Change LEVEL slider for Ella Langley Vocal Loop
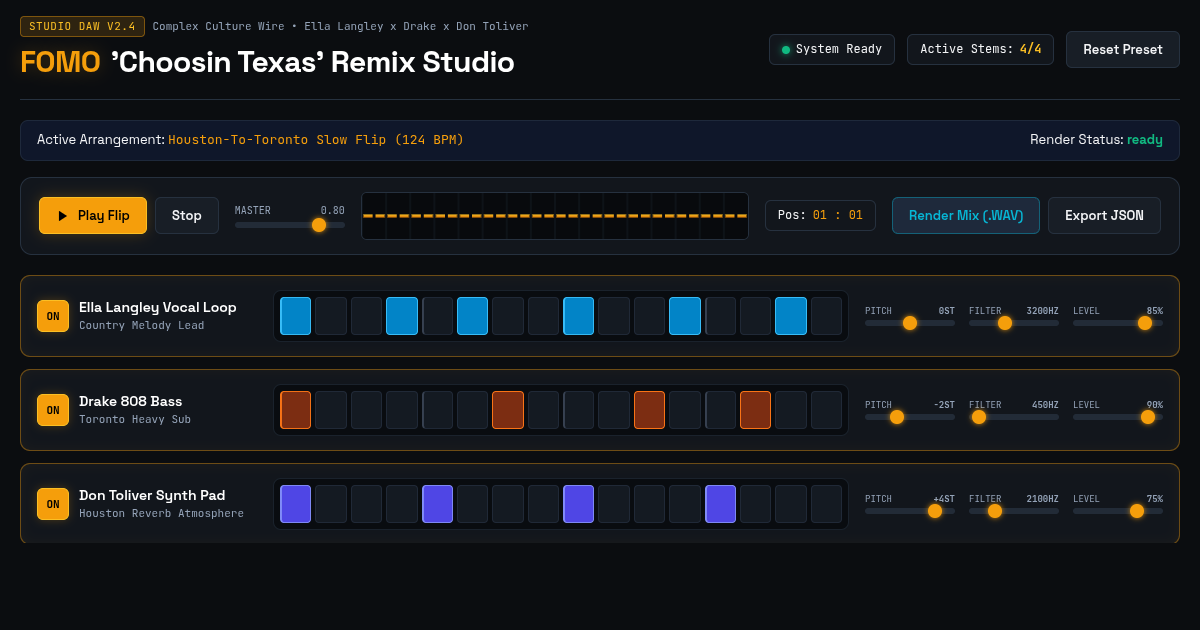This screenshot has height=630, width=1200. [x=1118, y=323]
